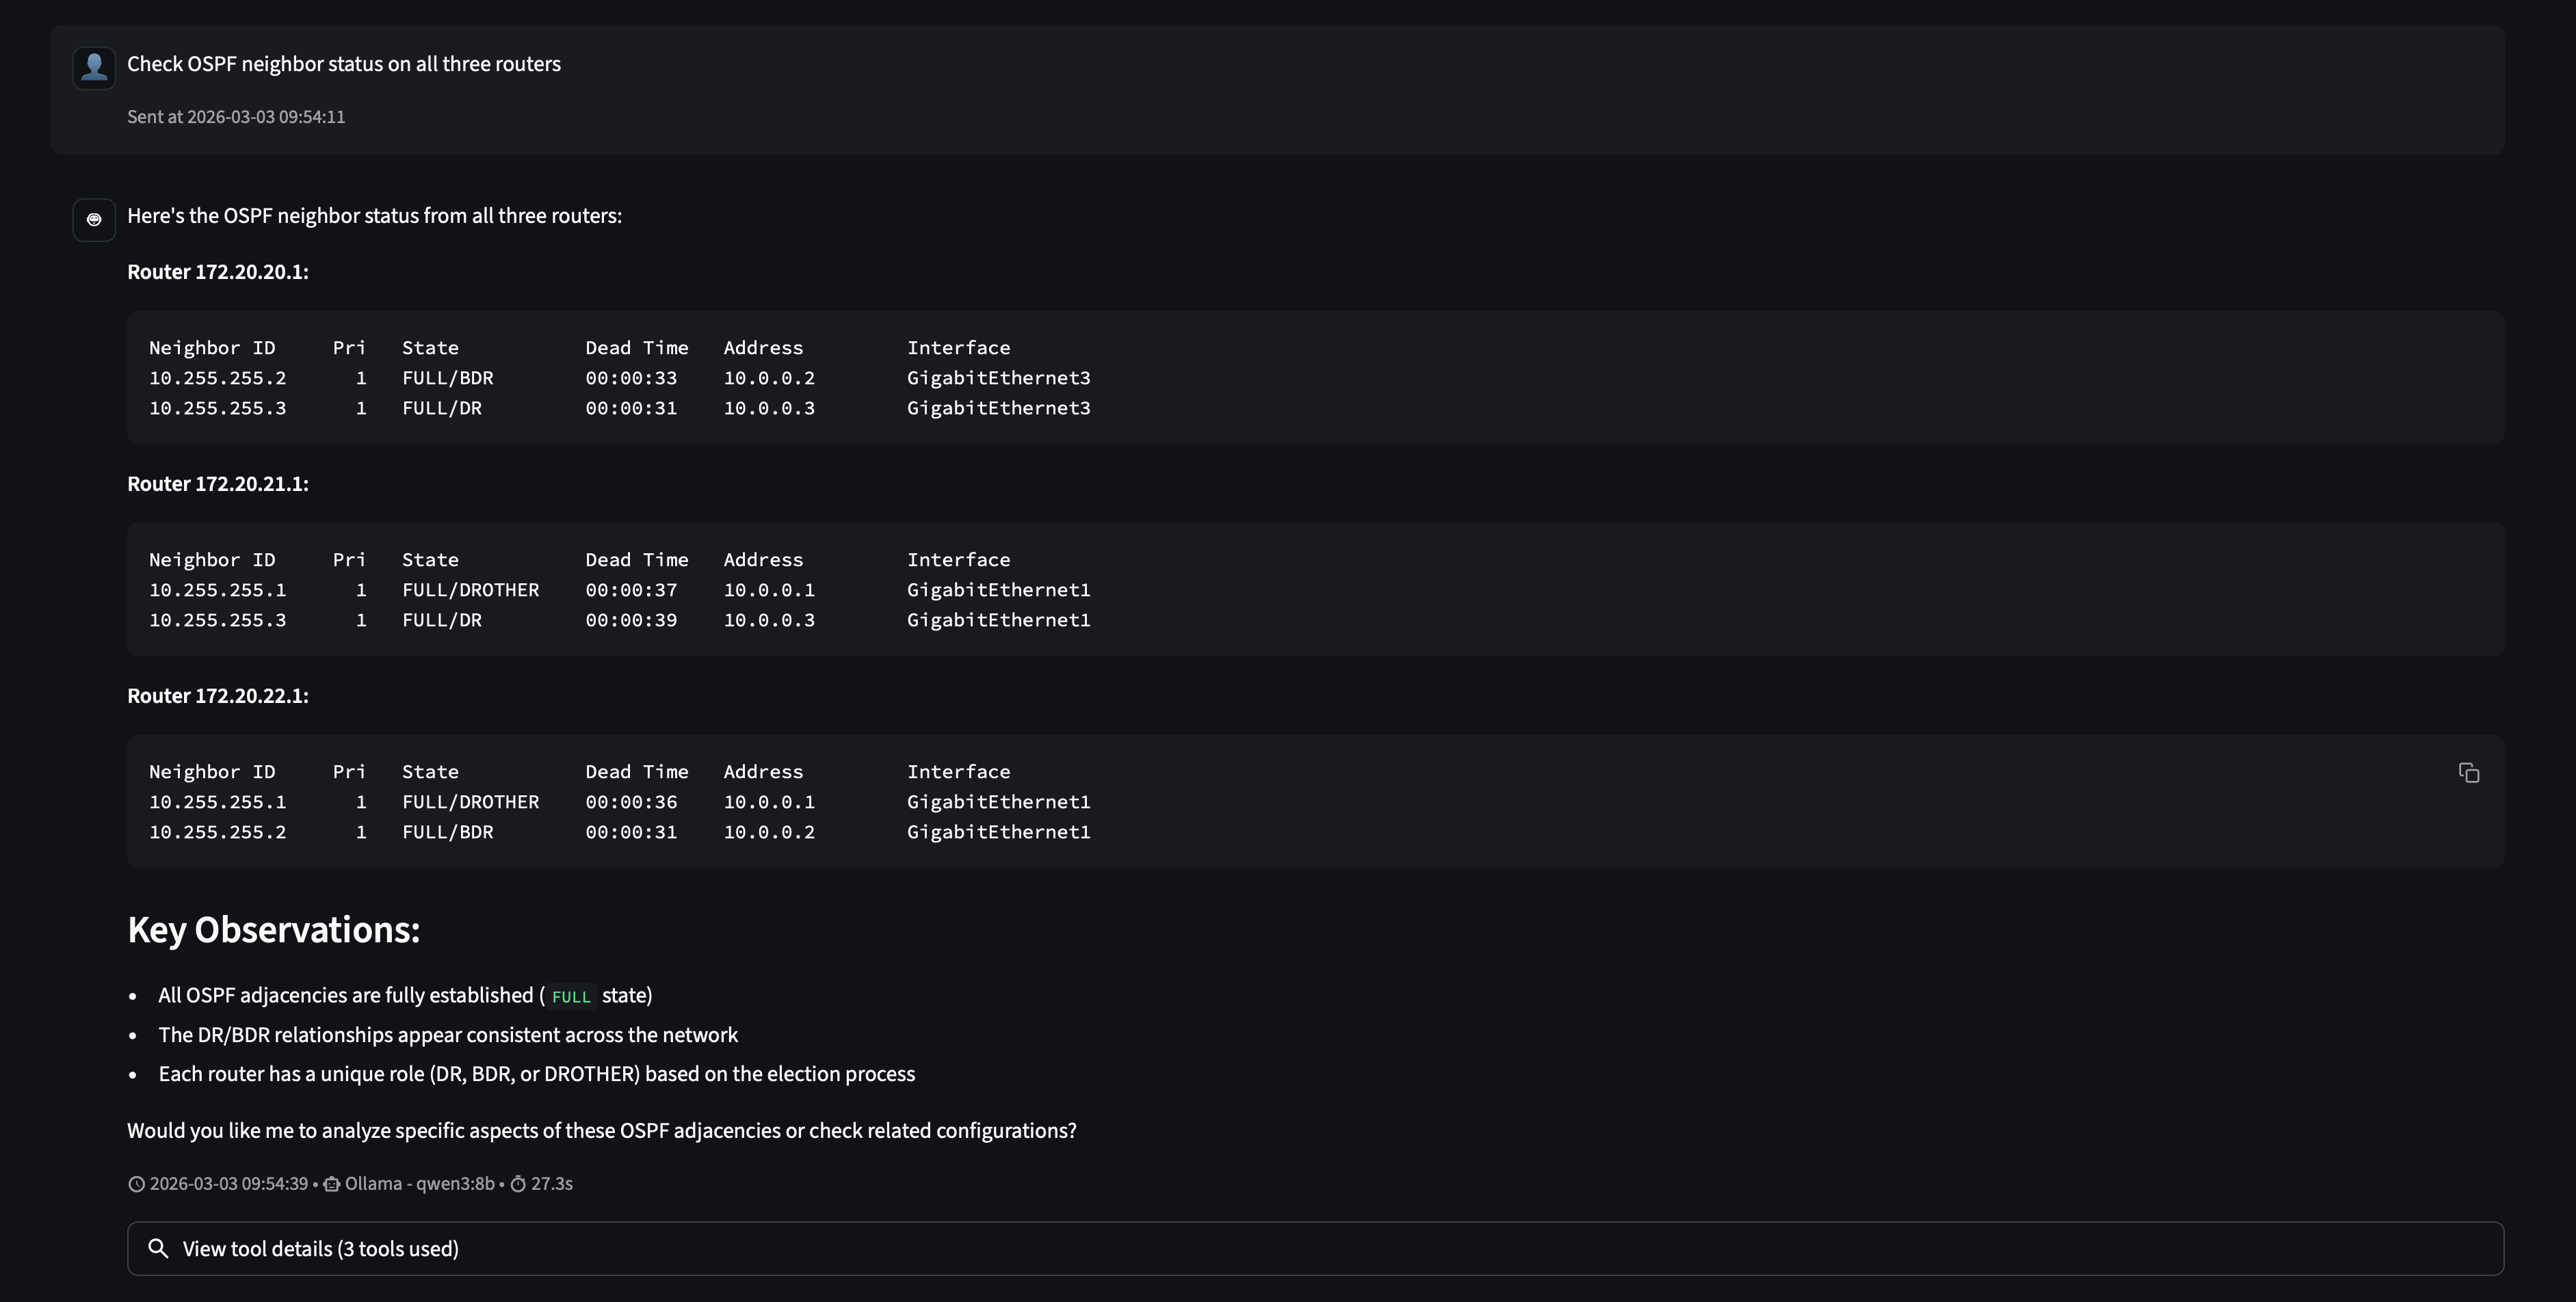Image resolution: width=2576 pixels, height=1302 pixels.
Task: Click the response timestamp 2026-03-03 09:54:39
Action: 229,1183
